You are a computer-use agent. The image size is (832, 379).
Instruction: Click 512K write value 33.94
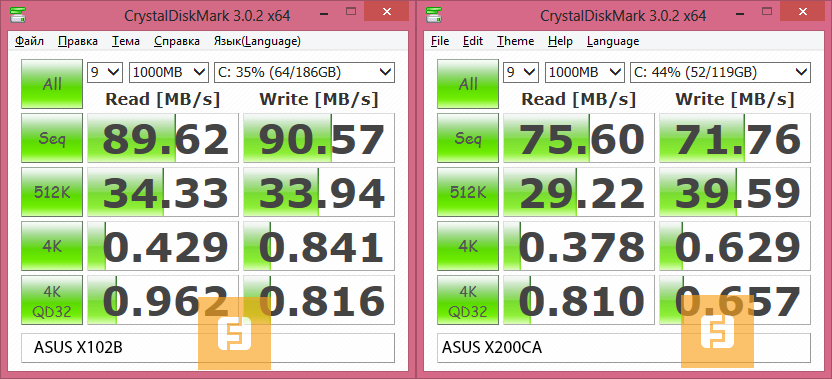pyautogui.click(x=319, y=192)
